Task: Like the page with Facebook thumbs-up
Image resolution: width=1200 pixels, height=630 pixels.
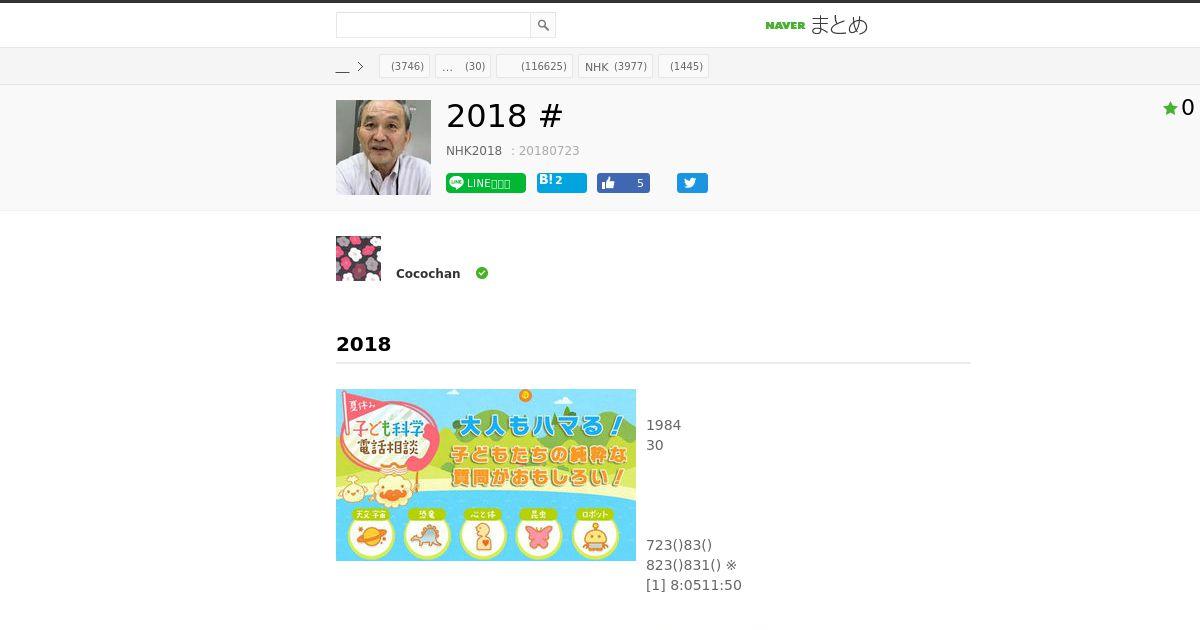Action: click(623, 183)
